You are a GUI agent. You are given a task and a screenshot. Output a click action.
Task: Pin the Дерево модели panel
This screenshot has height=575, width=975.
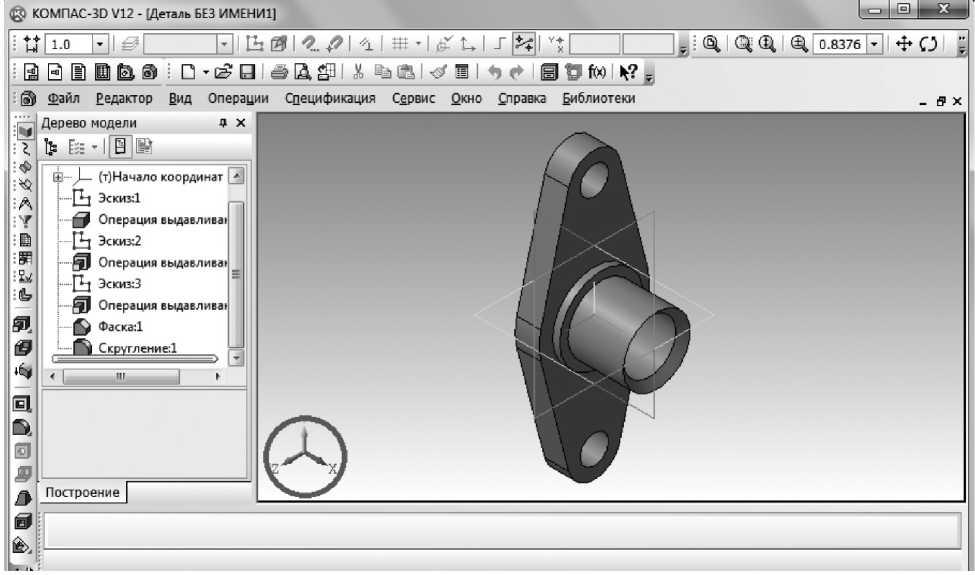223,123
